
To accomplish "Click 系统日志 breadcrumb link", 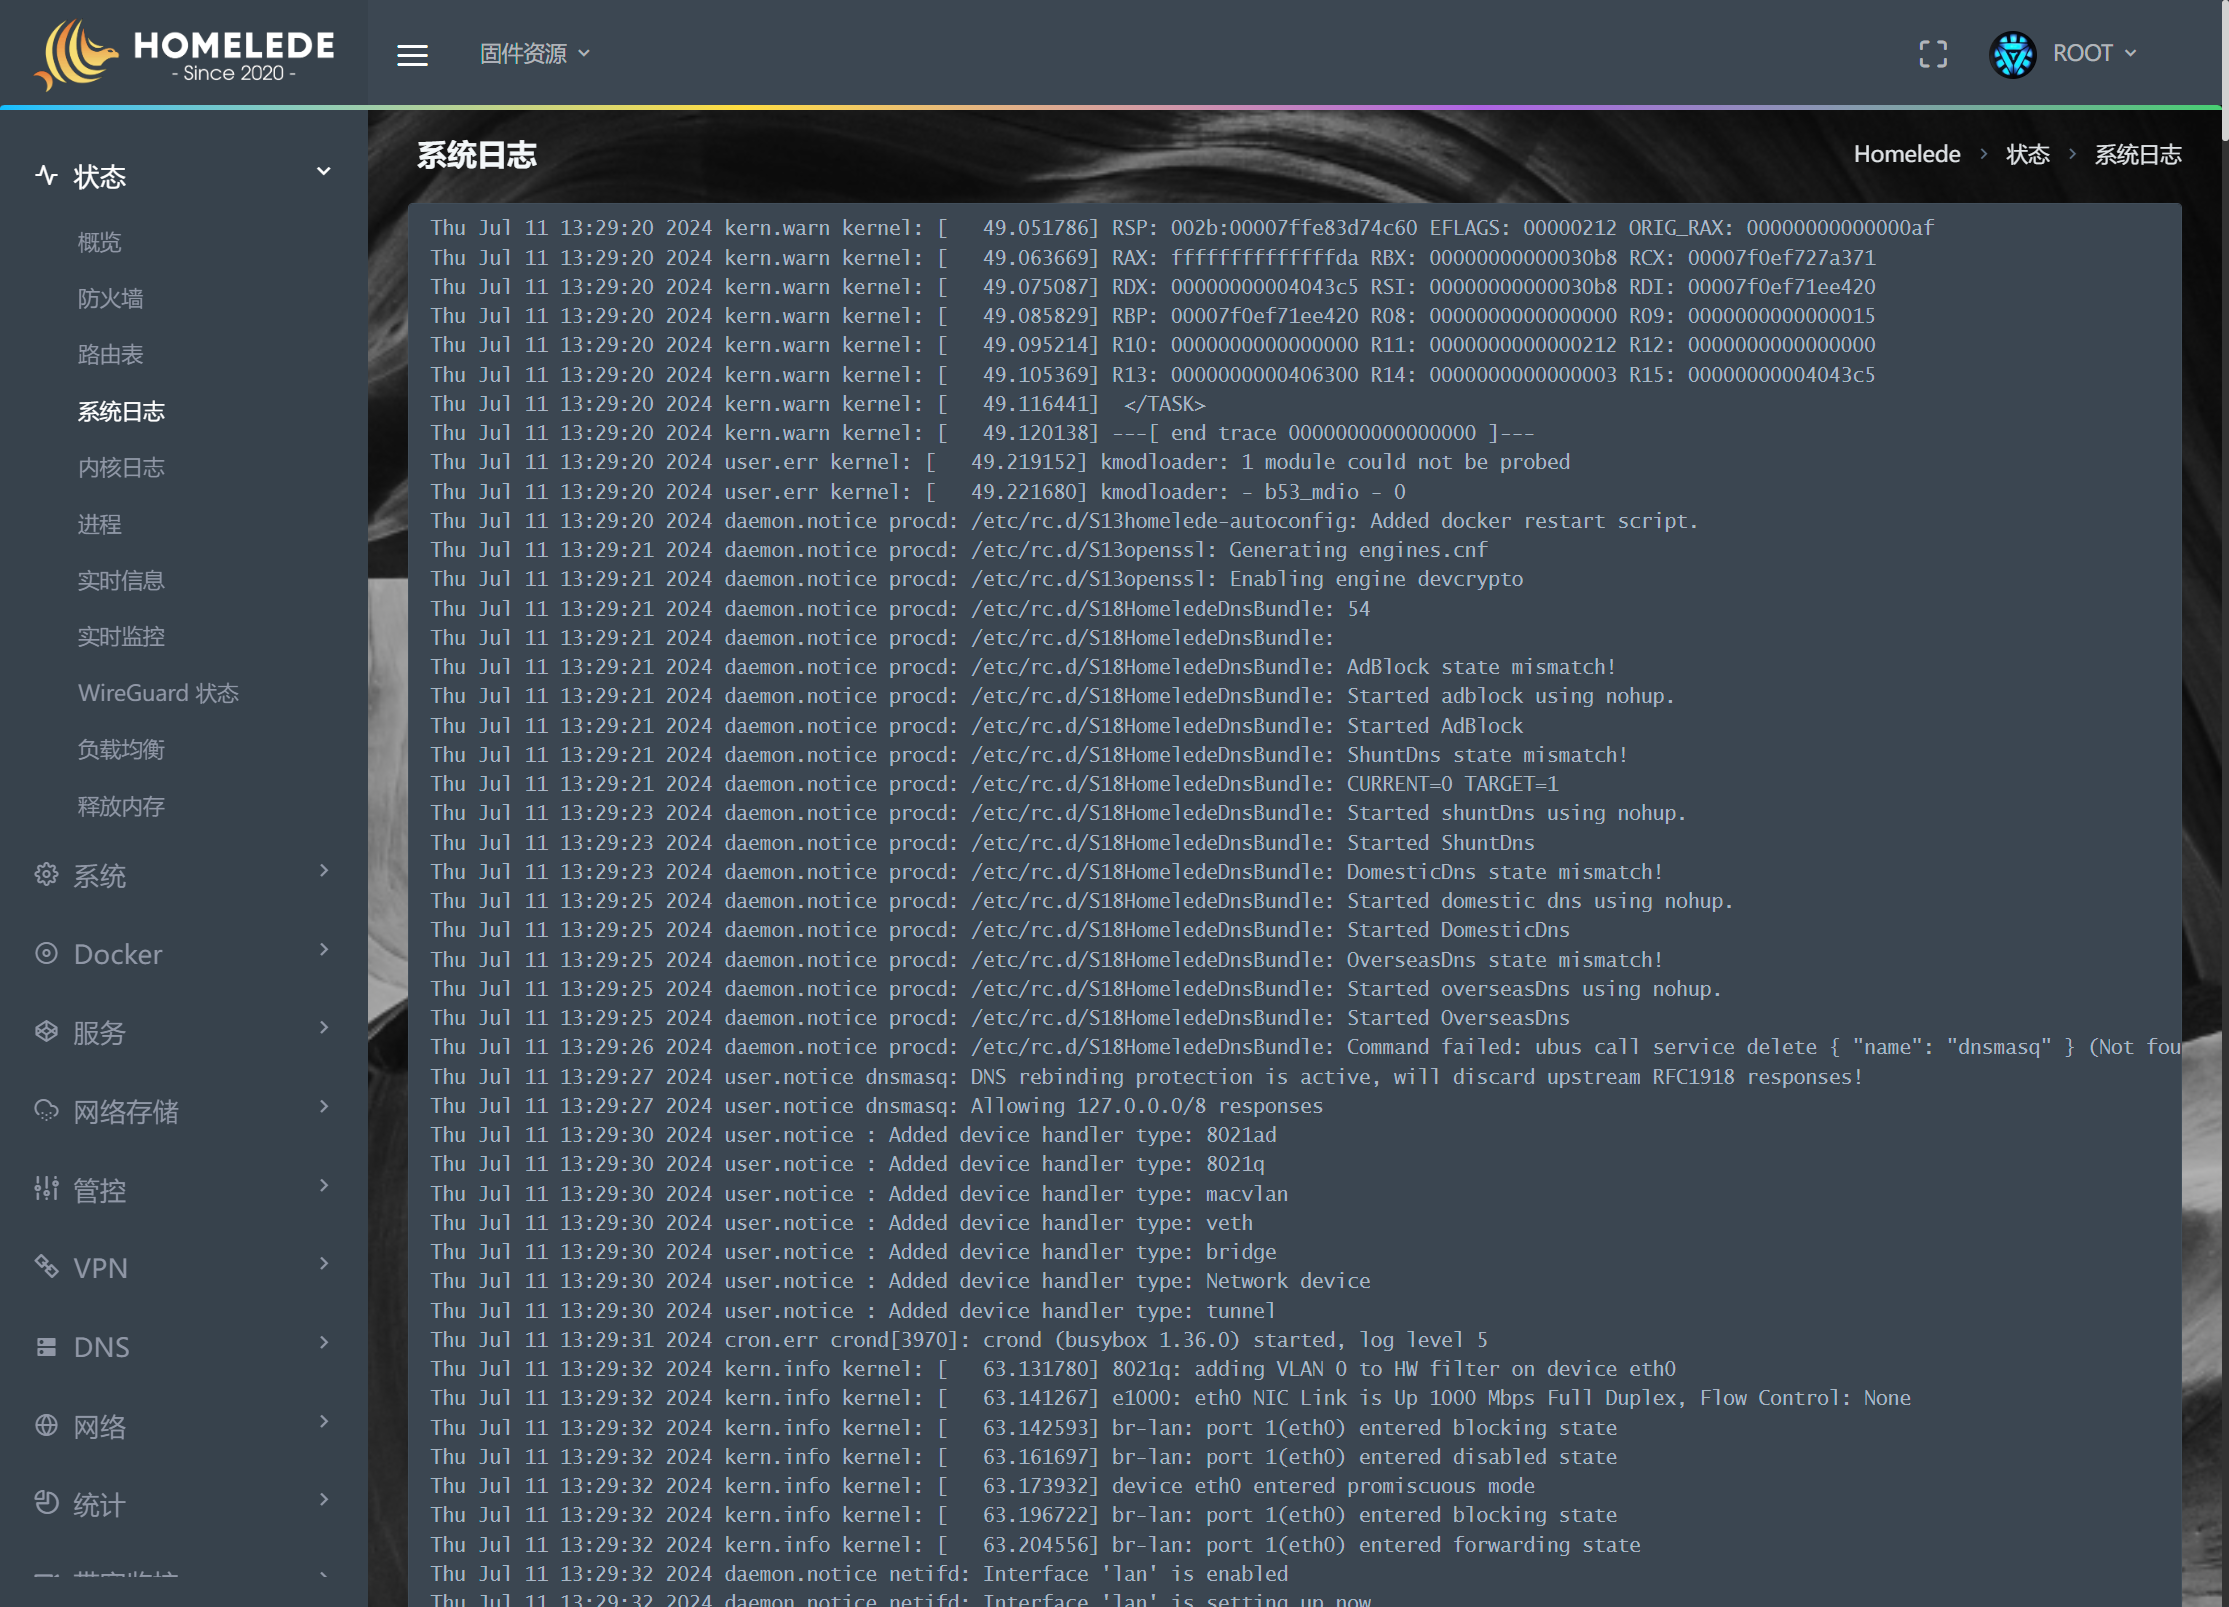I will [2137, 154].
